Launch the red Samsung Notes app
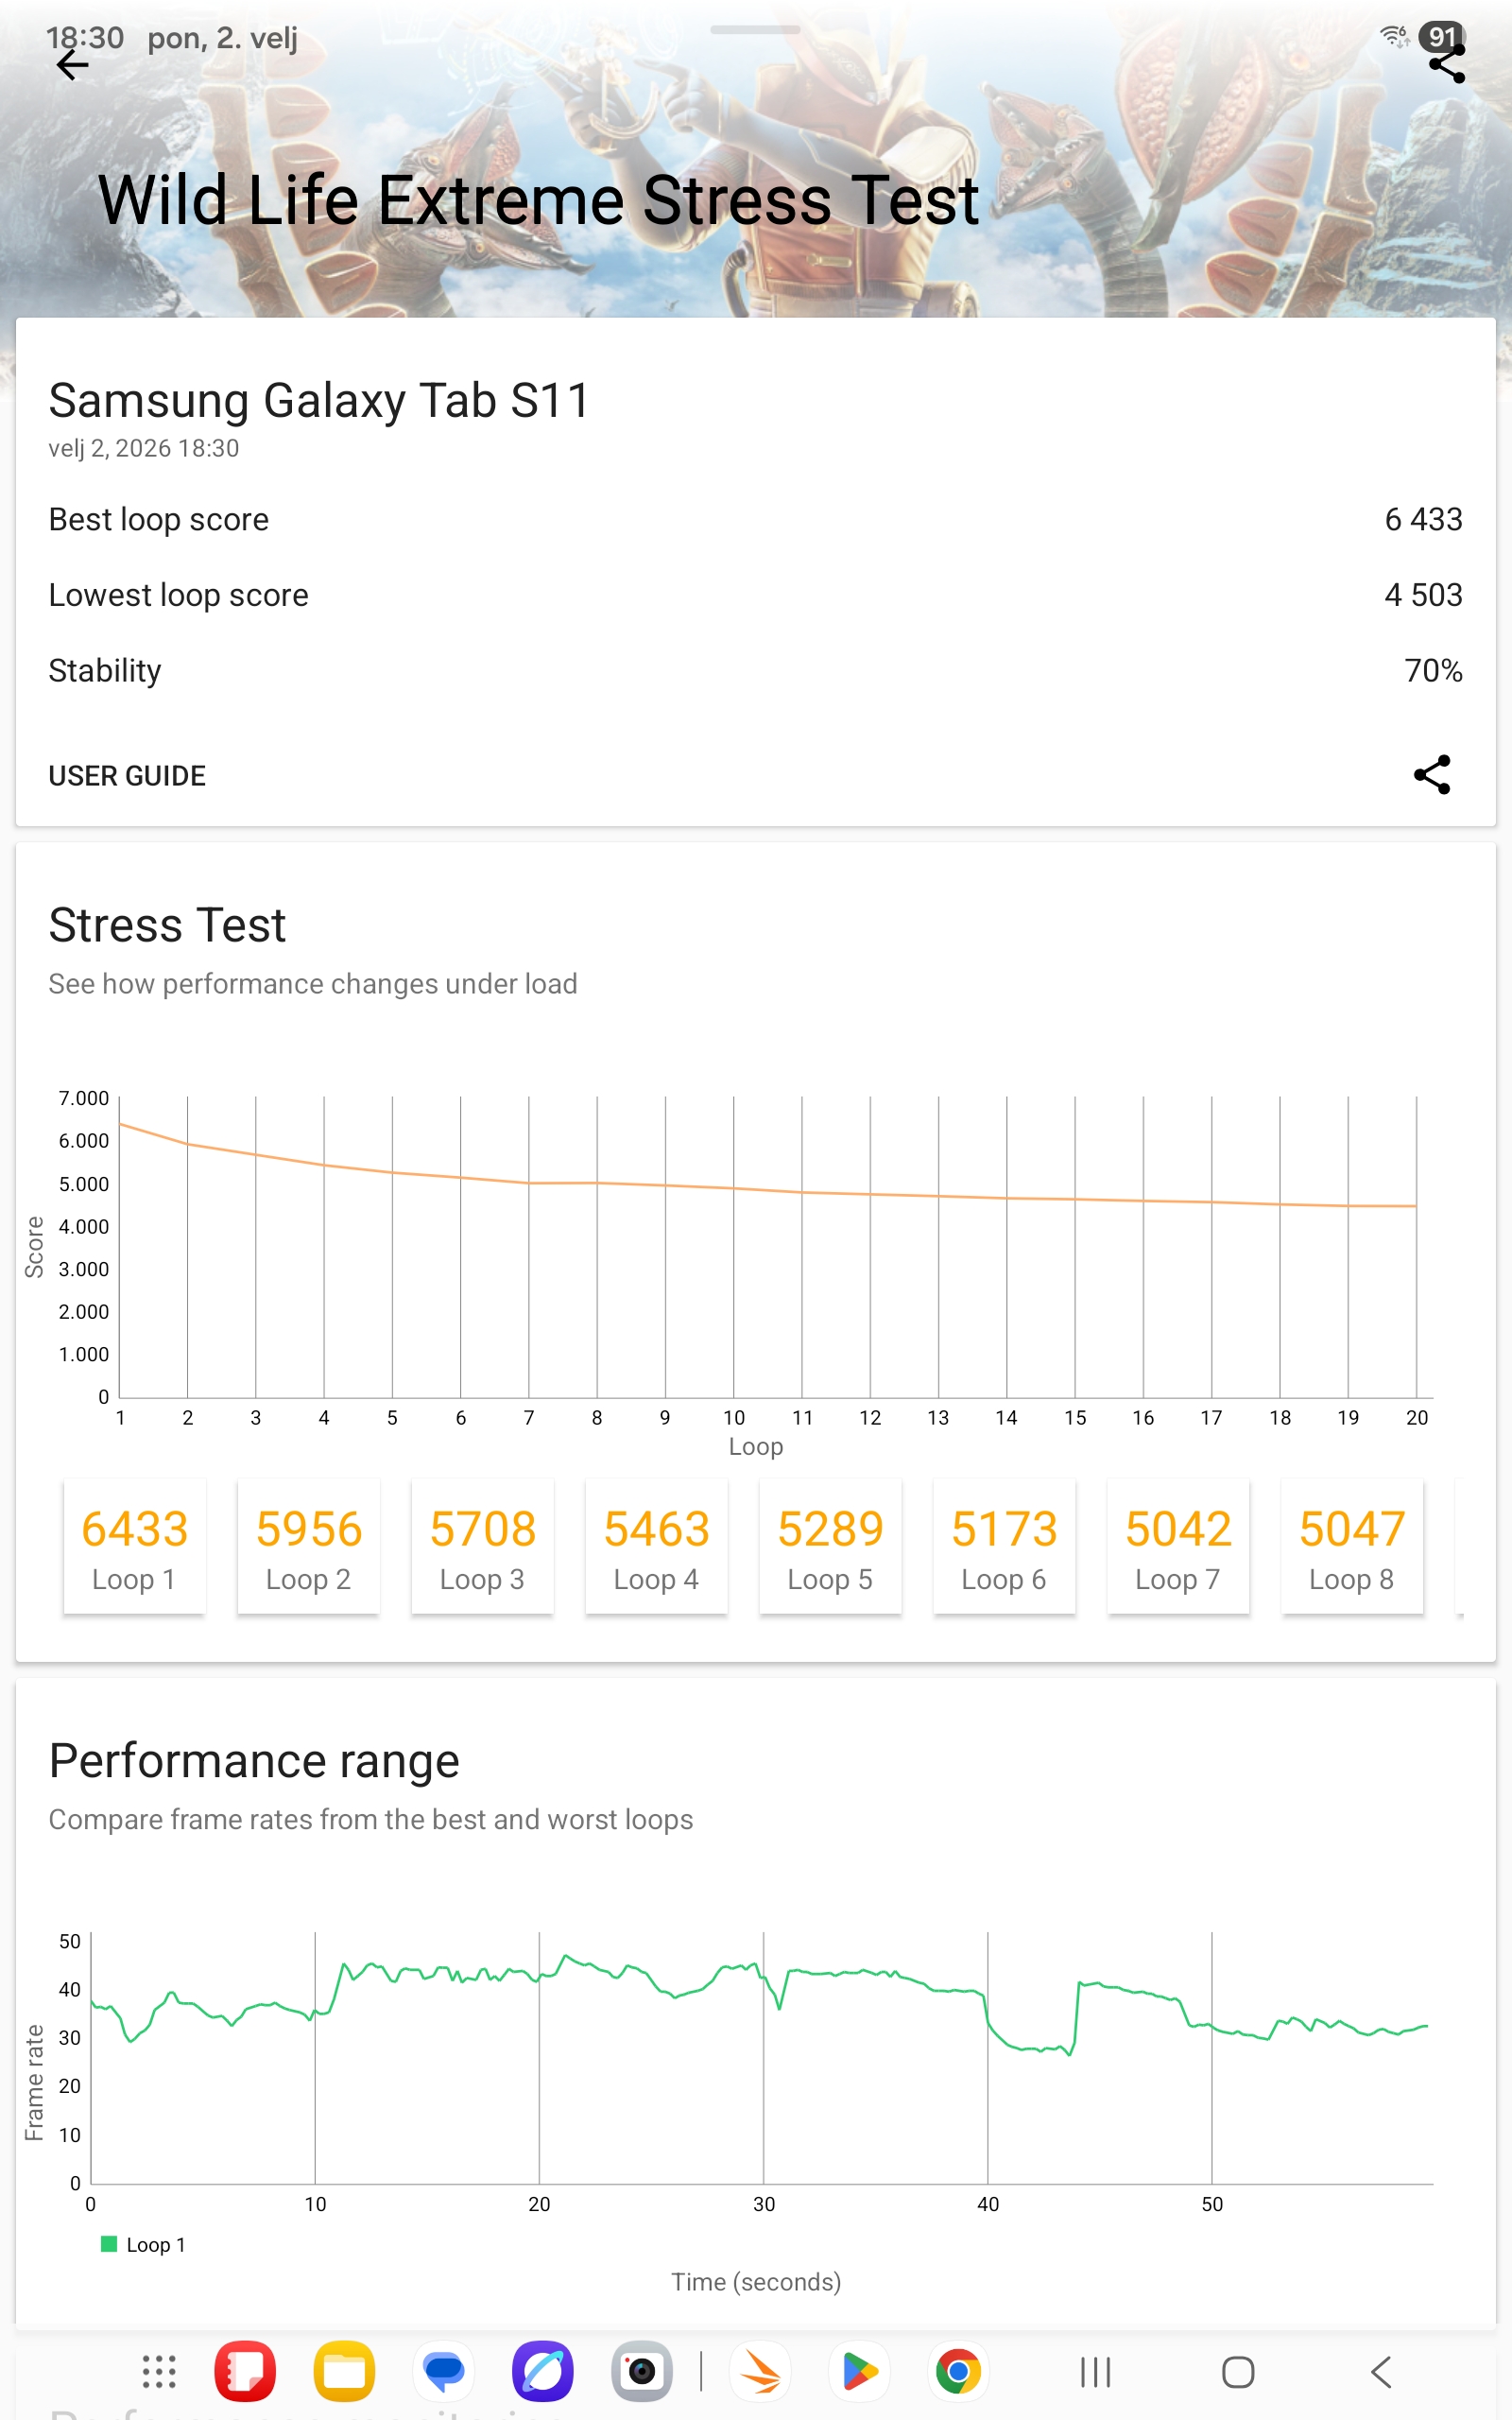This screenshot has width=1512, height=2420. point(245,2371)
